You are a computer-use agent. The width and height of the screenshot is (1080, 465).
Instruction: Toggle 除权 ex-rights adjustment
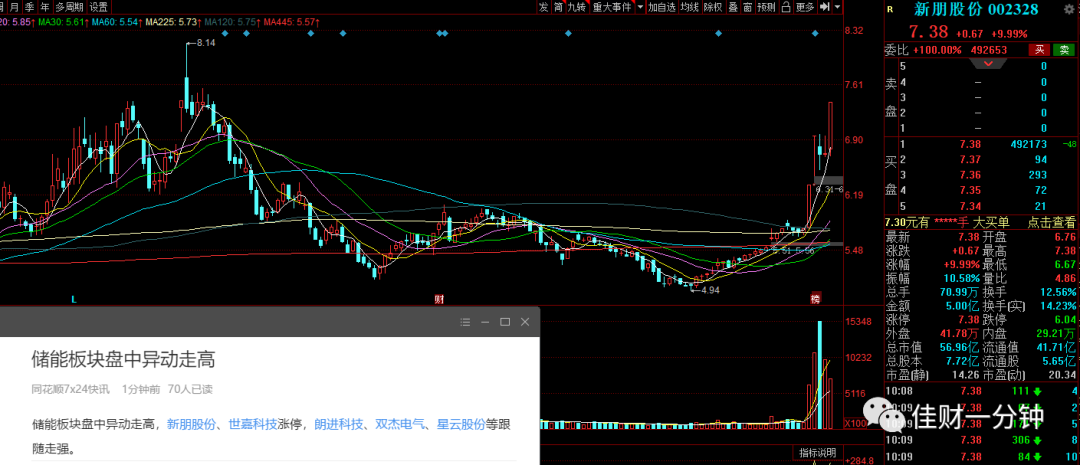[713, 7]
